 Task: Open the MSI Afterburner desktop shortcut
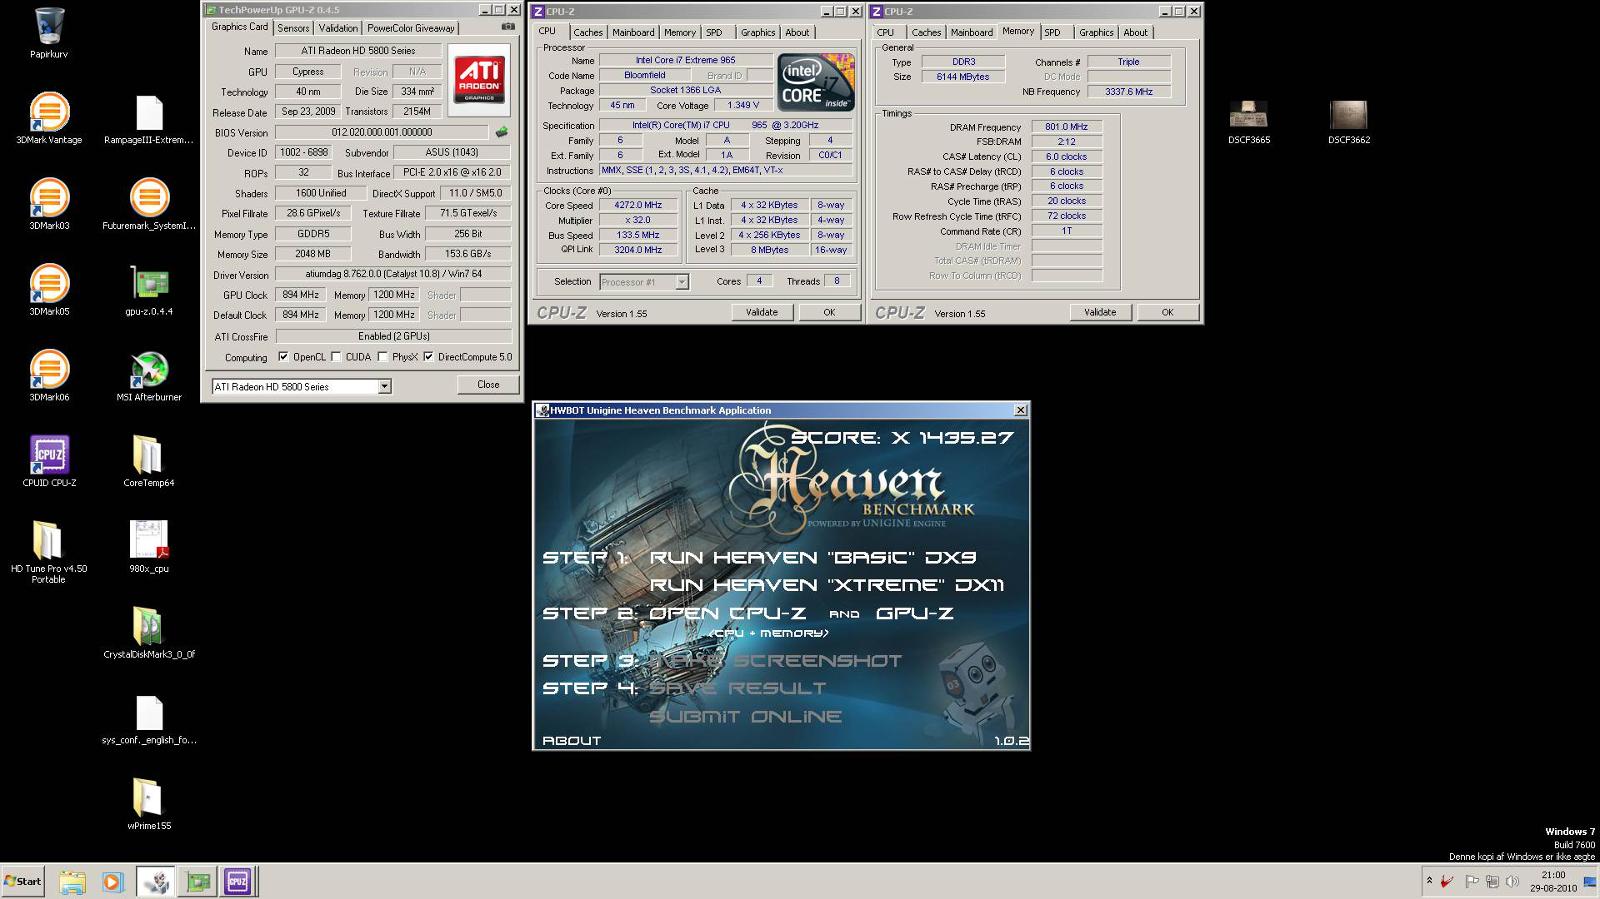[149, 375]
